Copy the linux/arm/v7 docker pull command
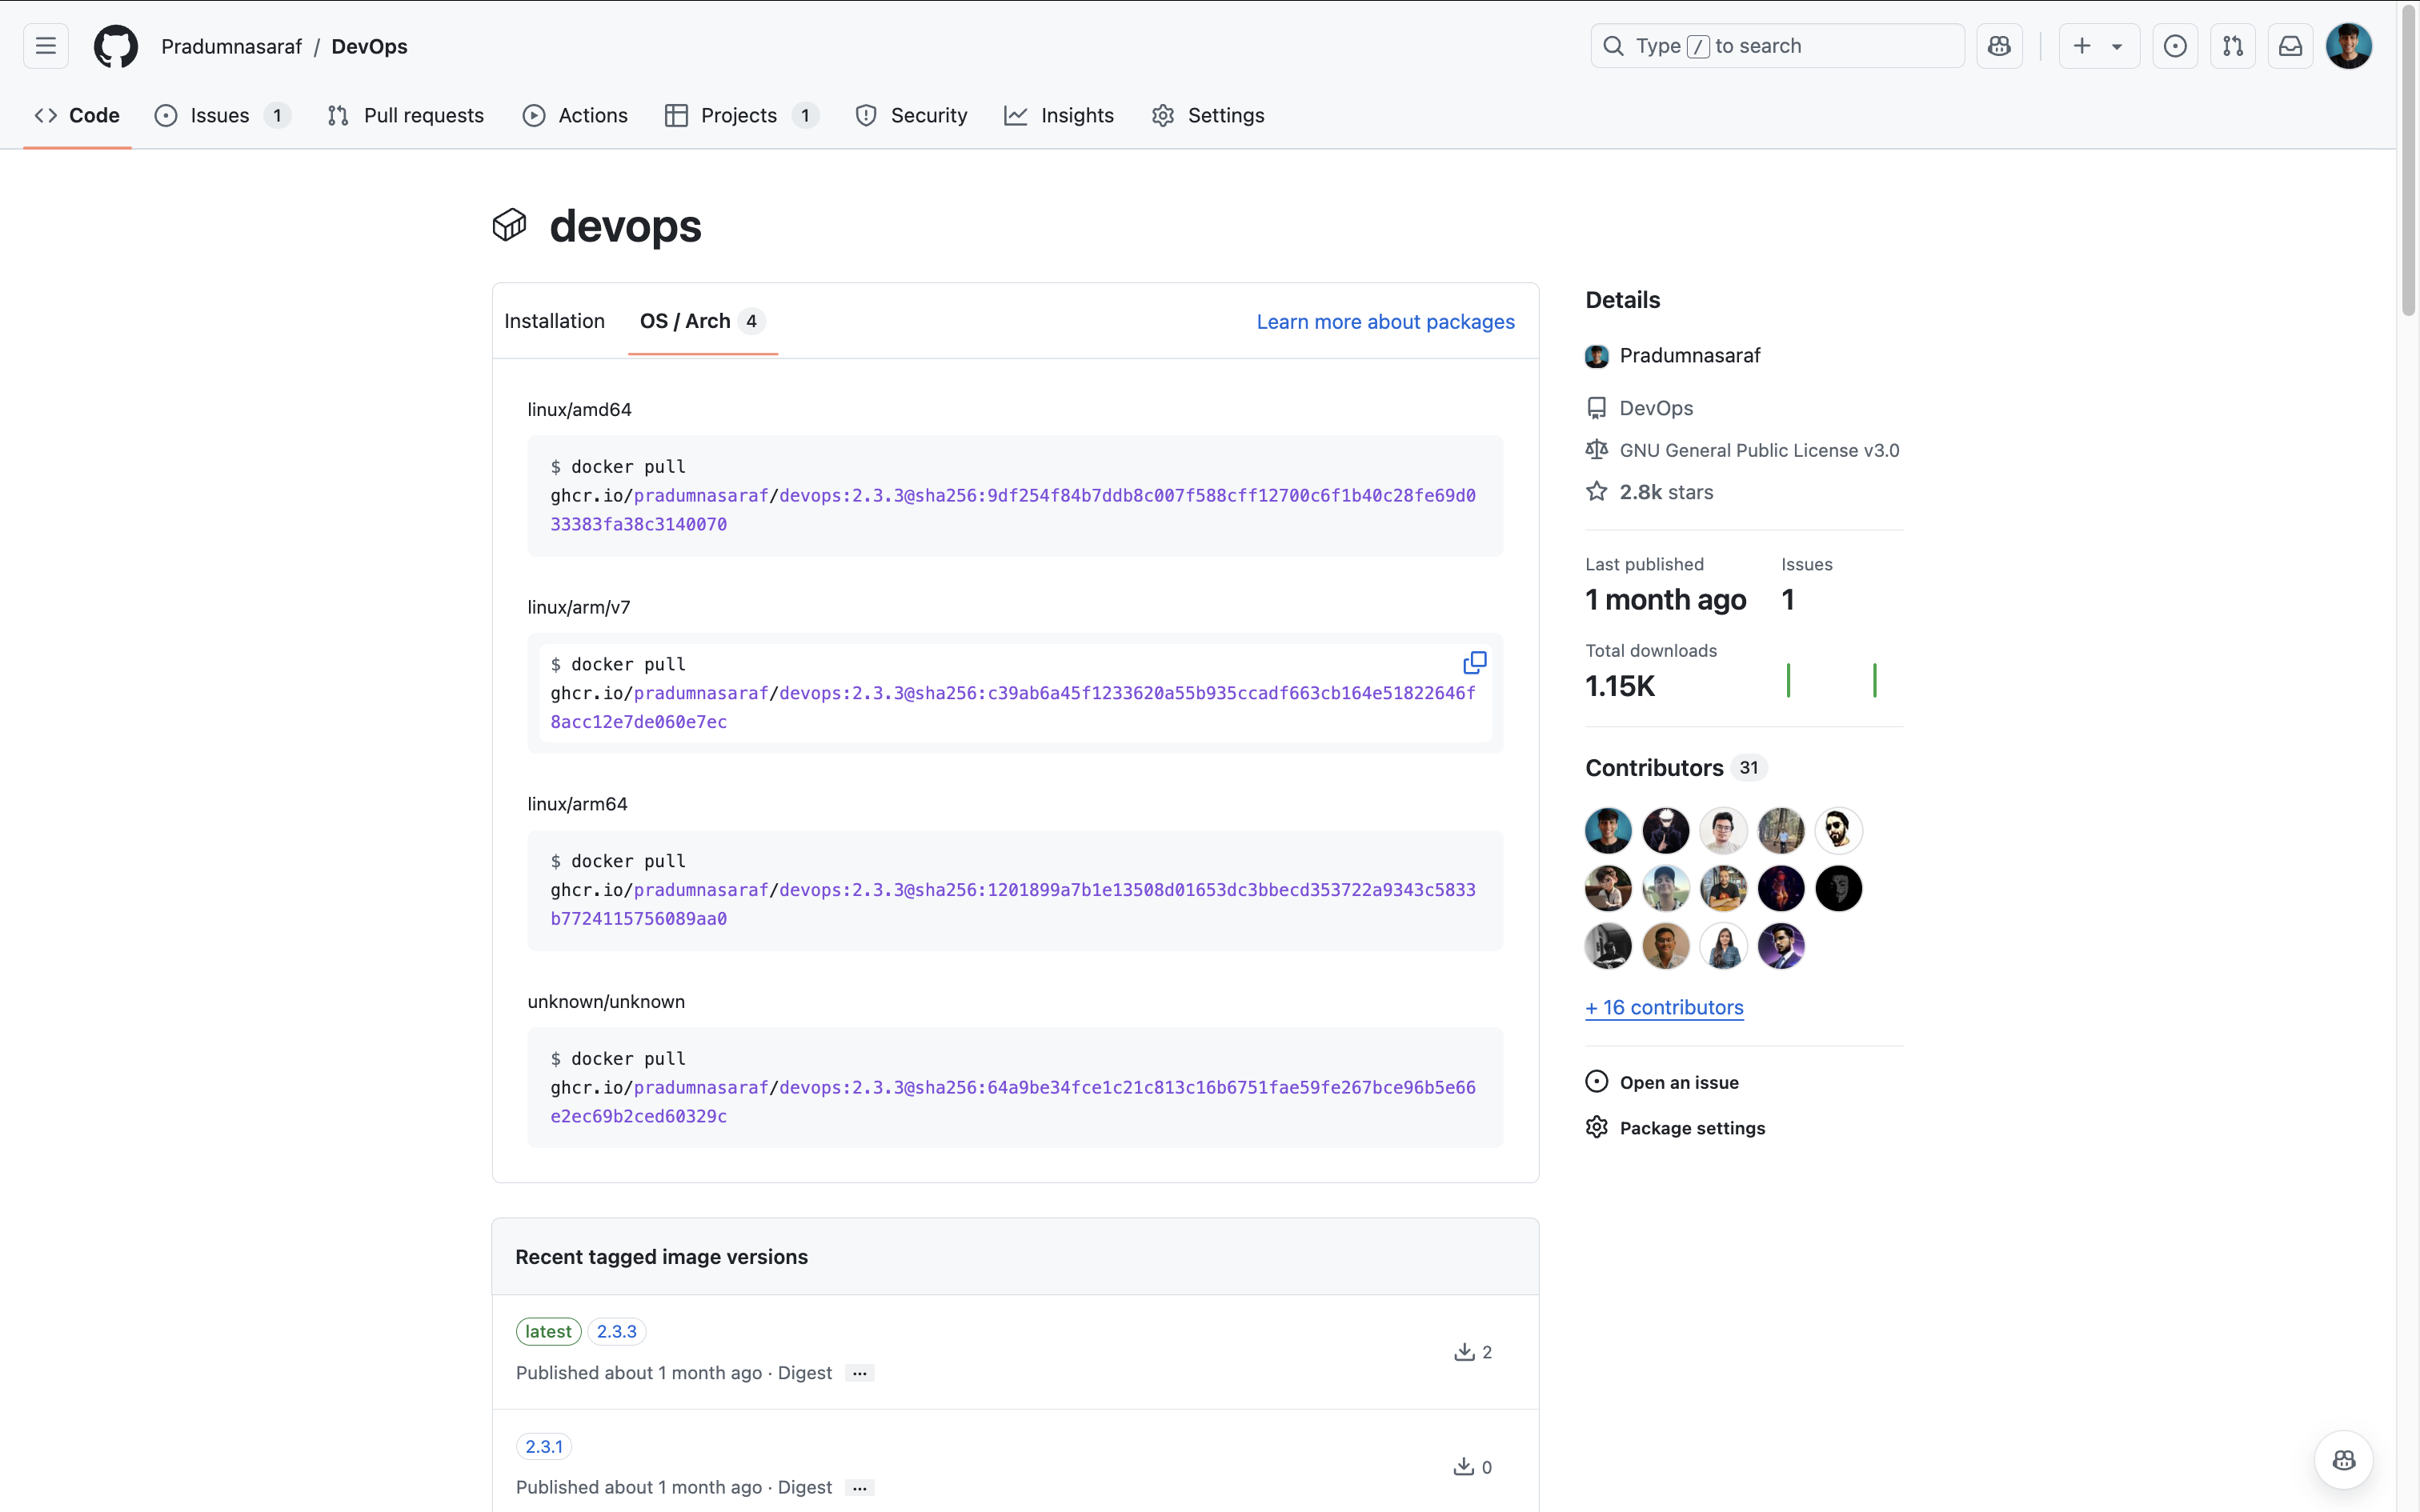The image size is (2420, 1512). (1473, 662)
